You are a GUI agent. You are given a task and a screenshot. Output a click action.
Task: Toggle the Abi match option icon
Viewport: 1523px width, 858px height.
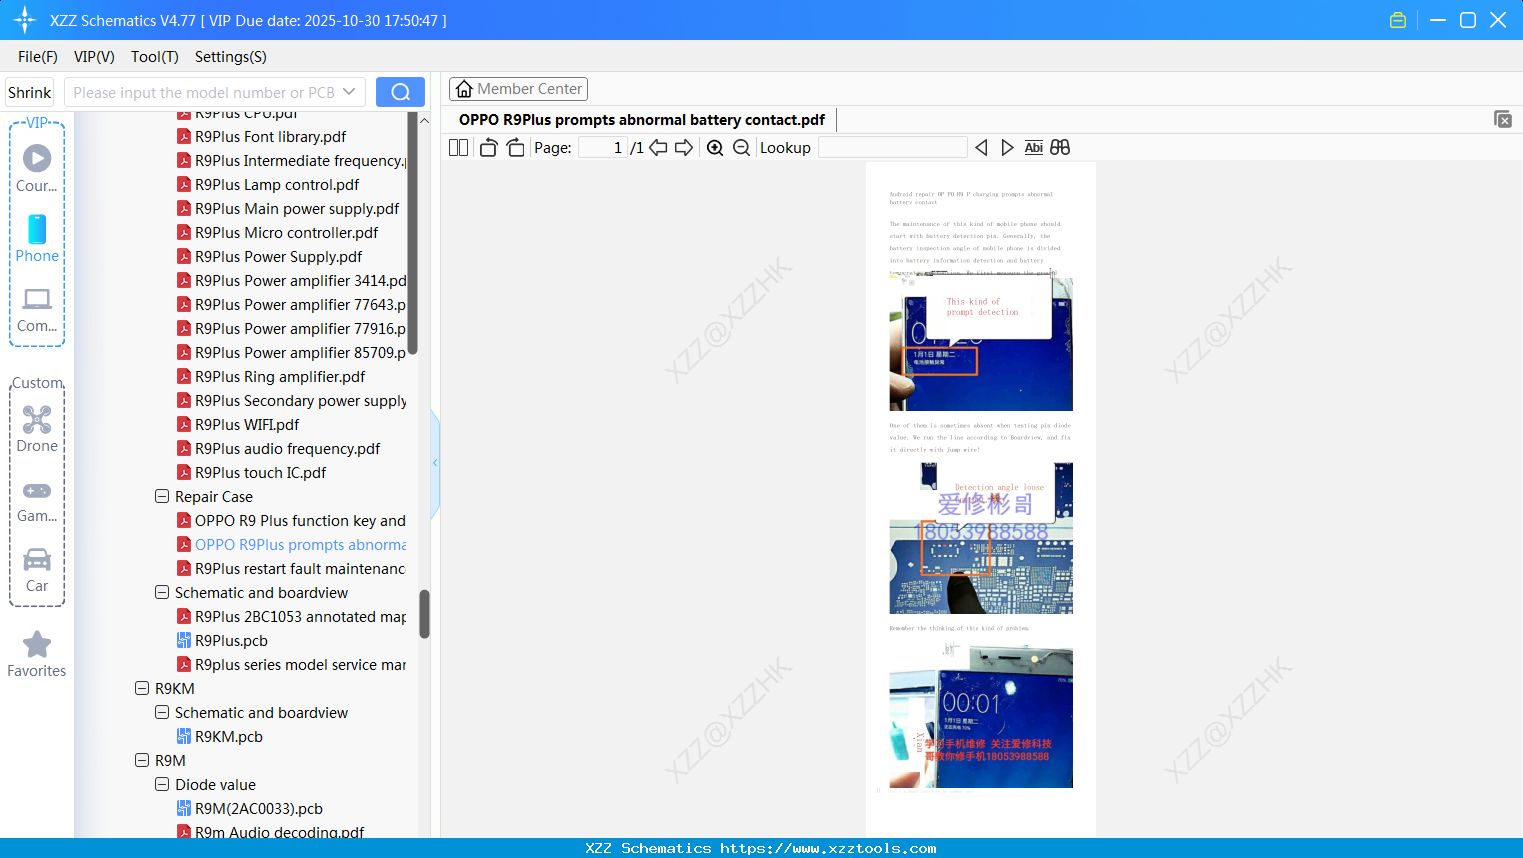[1034, 148]
